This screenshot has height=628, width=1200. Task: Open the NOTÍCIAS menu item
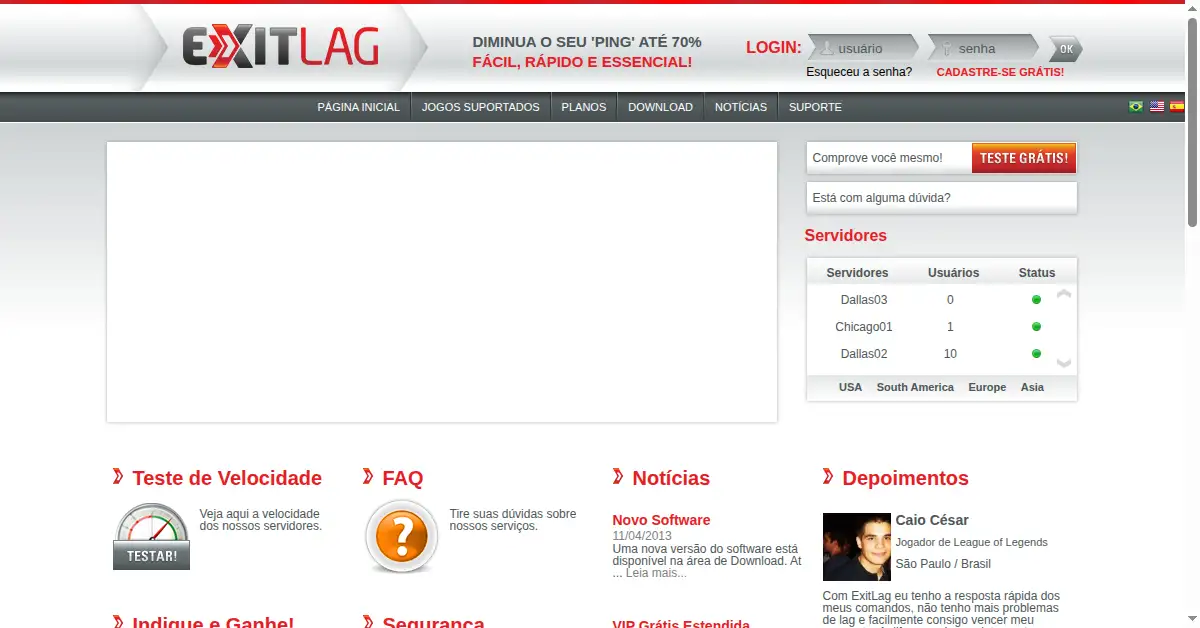pyautogui.click(x=741, y=107)
